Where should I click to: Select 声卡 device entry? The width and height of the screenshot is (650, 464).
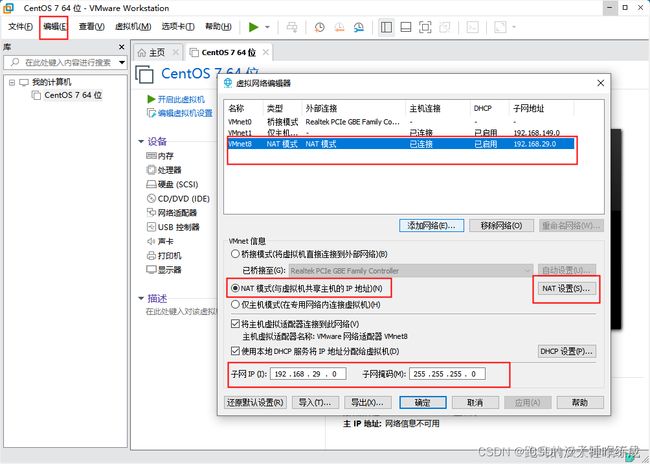[160, 241]
